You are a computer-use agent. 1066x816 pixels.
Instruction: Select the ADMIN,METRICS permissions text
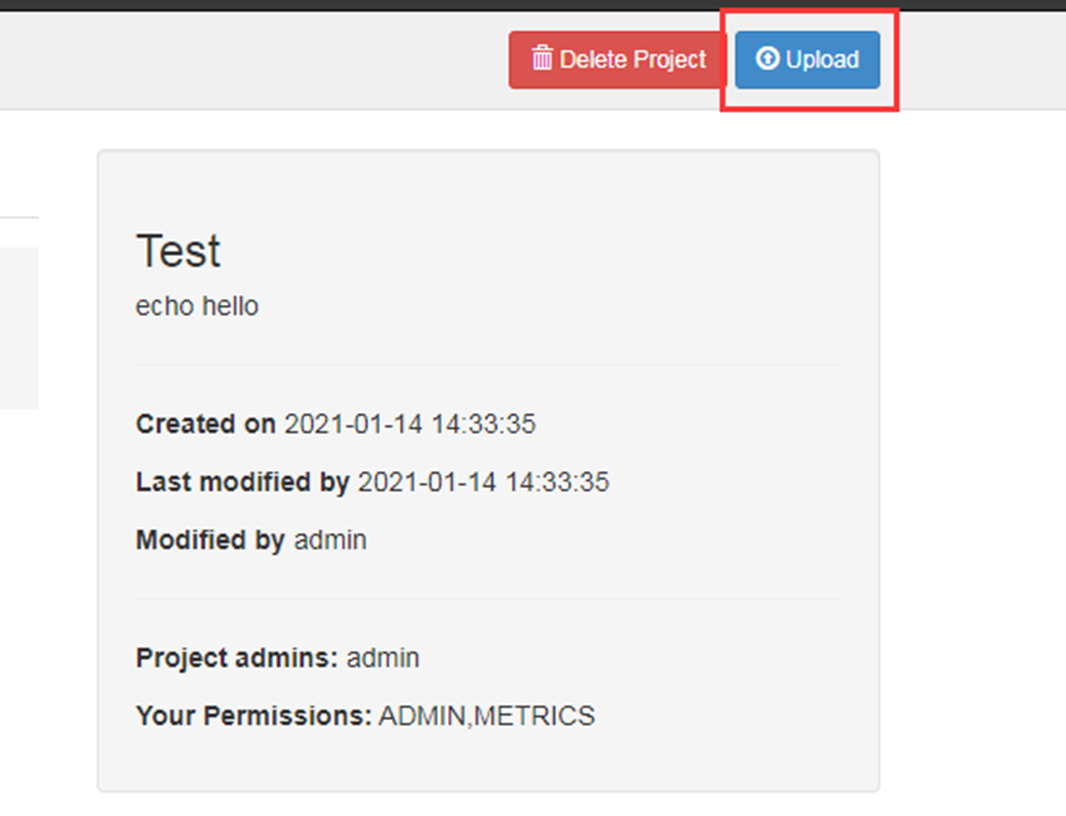(x=487, y=716)
